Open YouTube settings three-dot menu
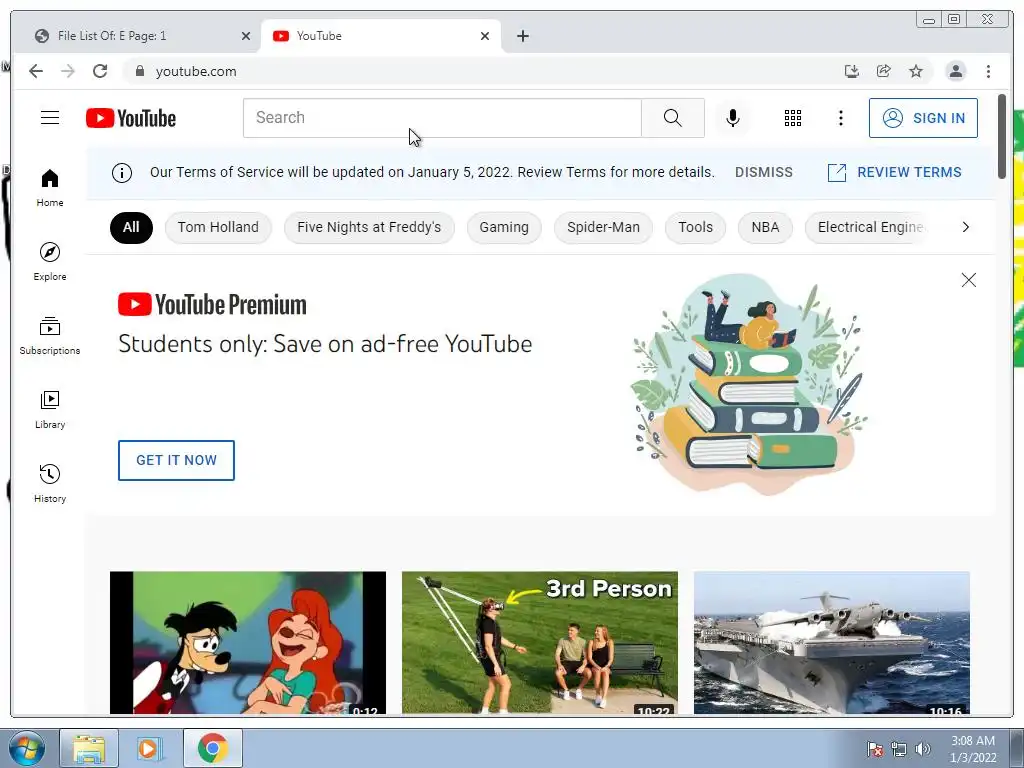The width and height of the screenshot is (1024, 768). [840, 118]
